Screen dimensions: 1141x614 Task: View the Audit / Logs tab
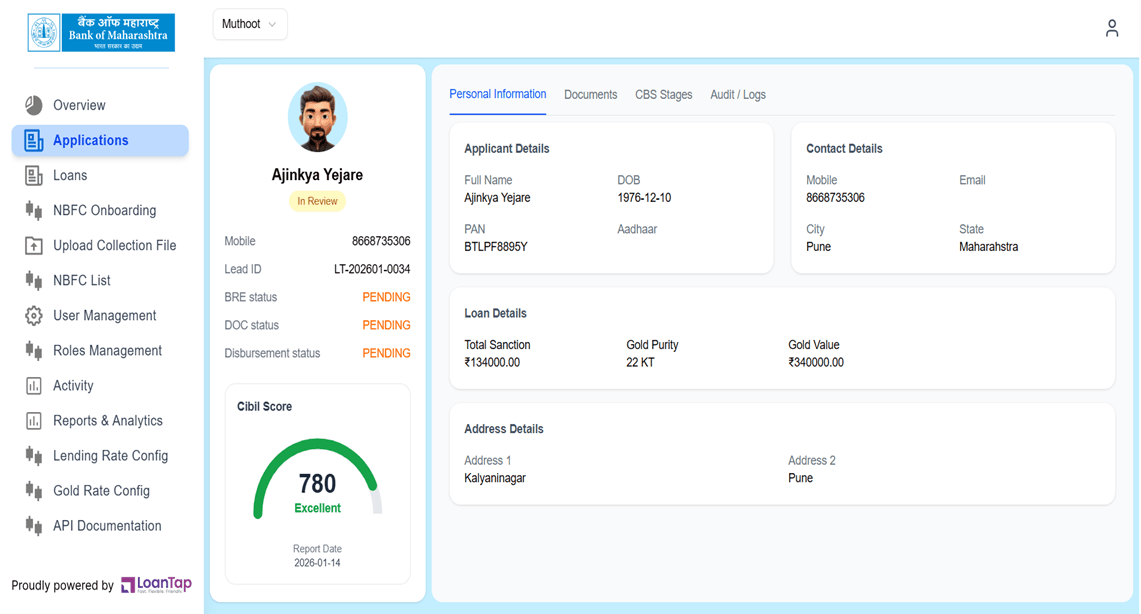click(737, 95)
